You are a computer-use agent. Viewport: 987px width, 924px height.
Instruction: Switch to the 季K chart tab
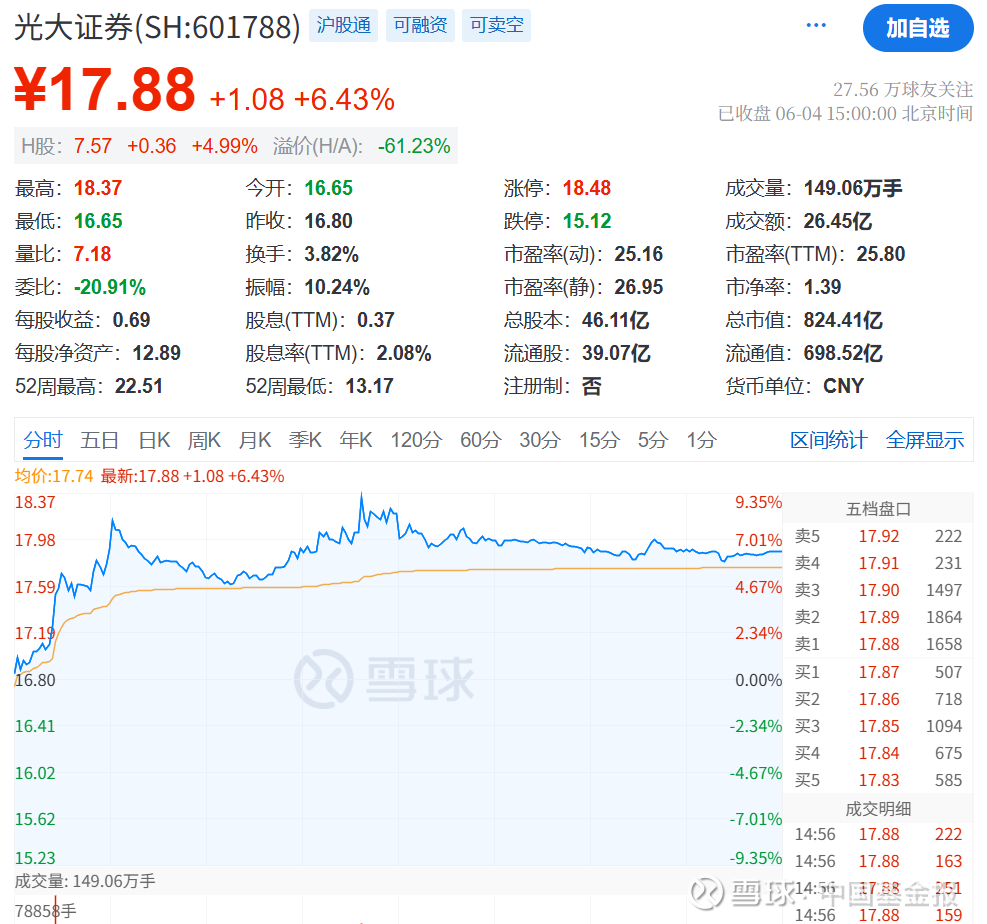[x=305, y=439]
